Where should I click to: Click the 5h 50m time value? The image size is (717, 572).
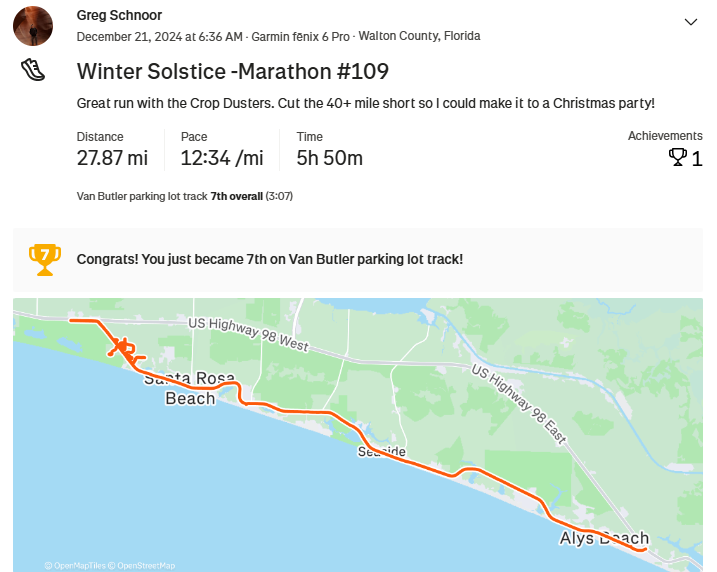coord(329,158)
